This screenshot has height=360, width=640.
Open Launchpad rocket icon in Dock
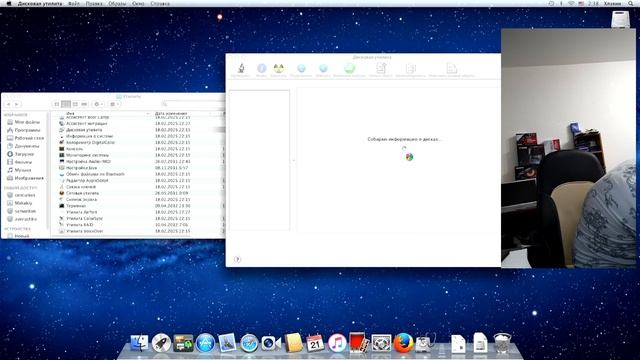[x=161, y=343]
